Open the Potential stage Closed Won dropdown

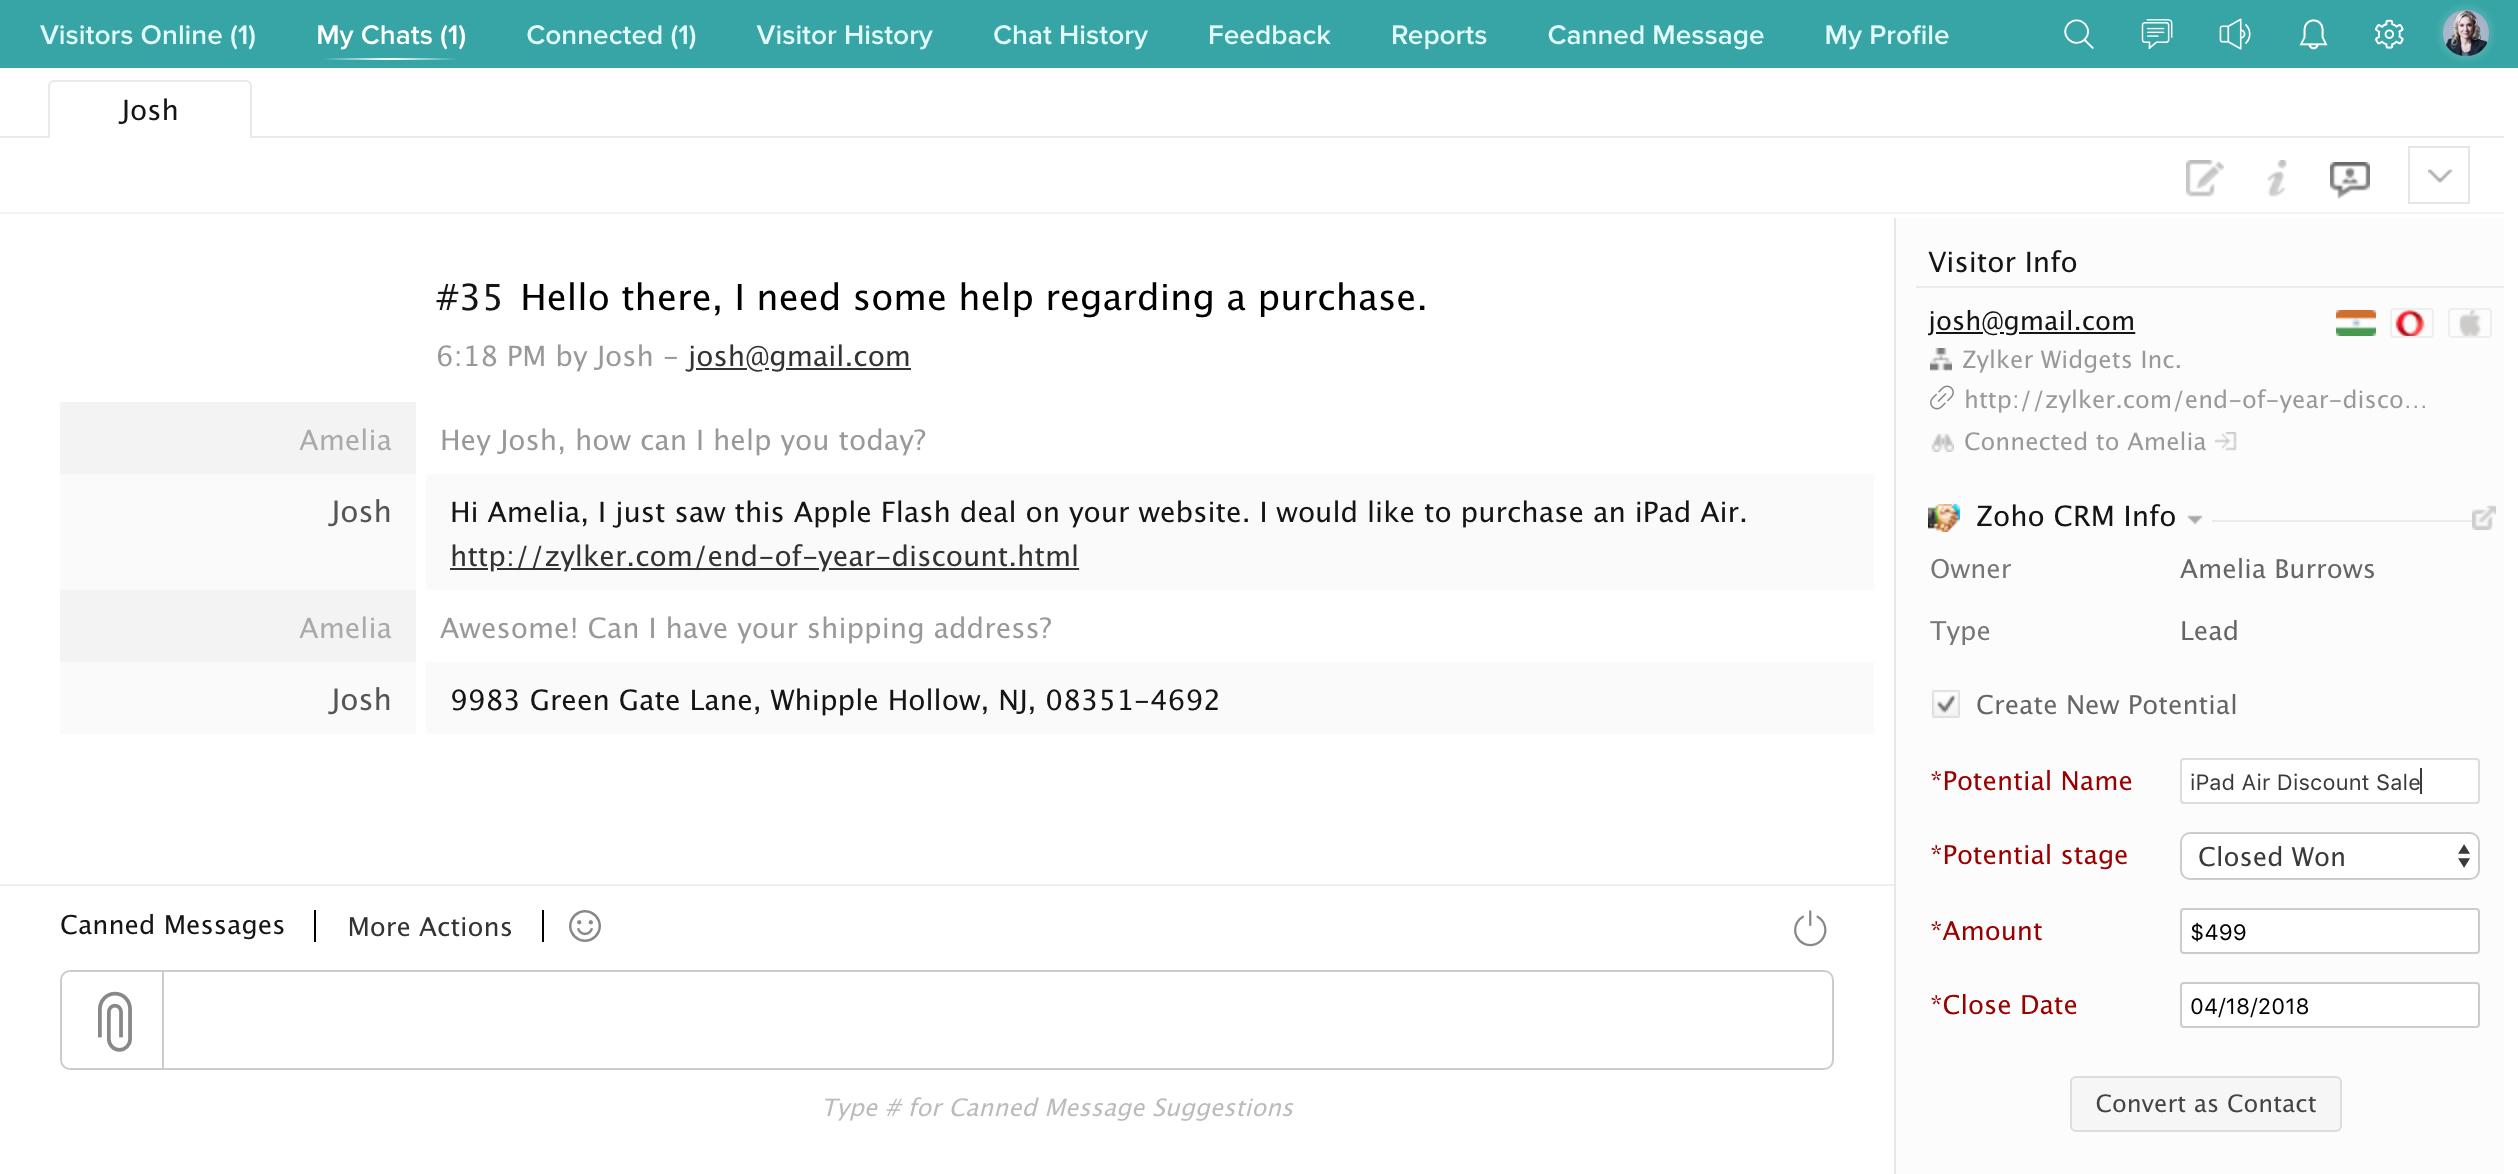pyautogui.click(x=2328, y=856)
